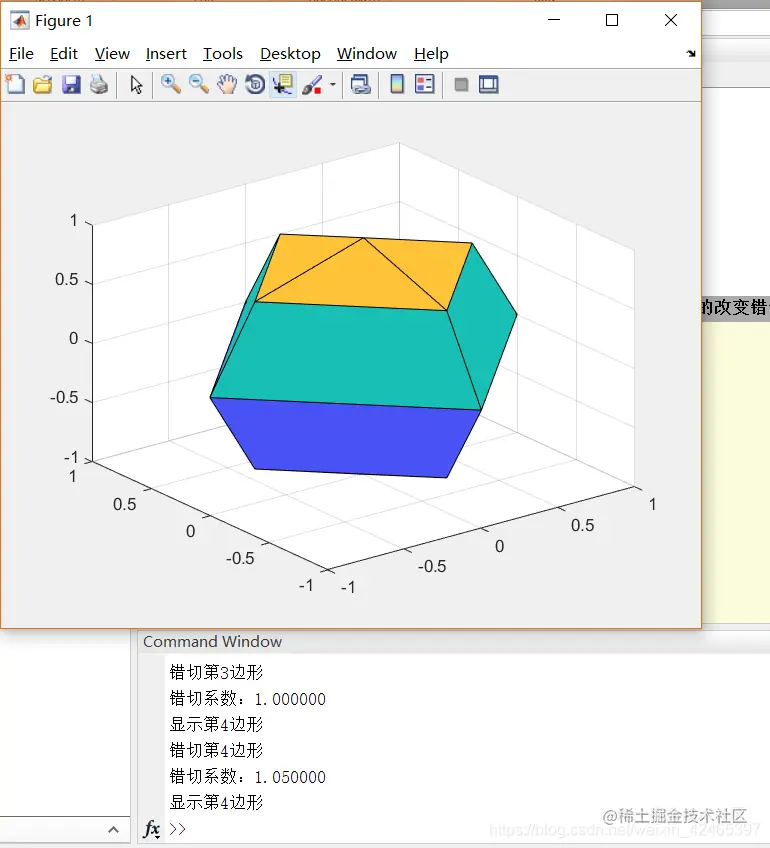Click the output line '错切第4边形'
Screen dimensions: 770x848
coord(216,750)
